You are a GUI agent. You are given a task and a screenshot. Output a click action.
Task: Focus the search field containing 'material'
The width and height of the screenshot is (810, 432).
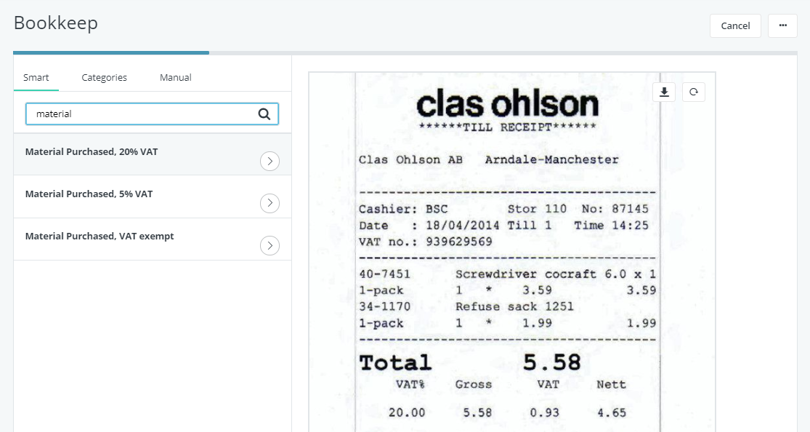click(152, 114)
